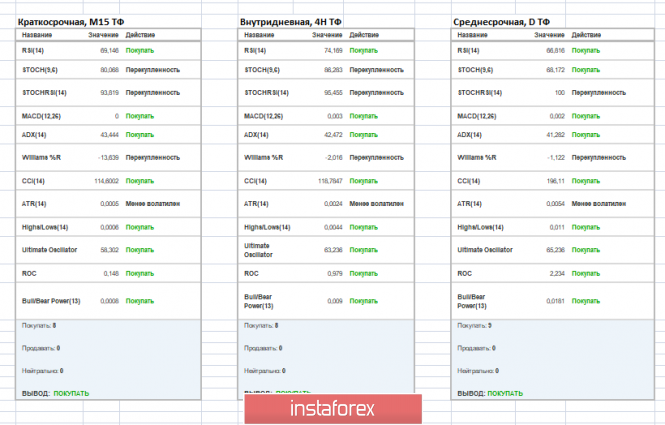Select ADX(14) value 41,282

(x=556, y=135)
